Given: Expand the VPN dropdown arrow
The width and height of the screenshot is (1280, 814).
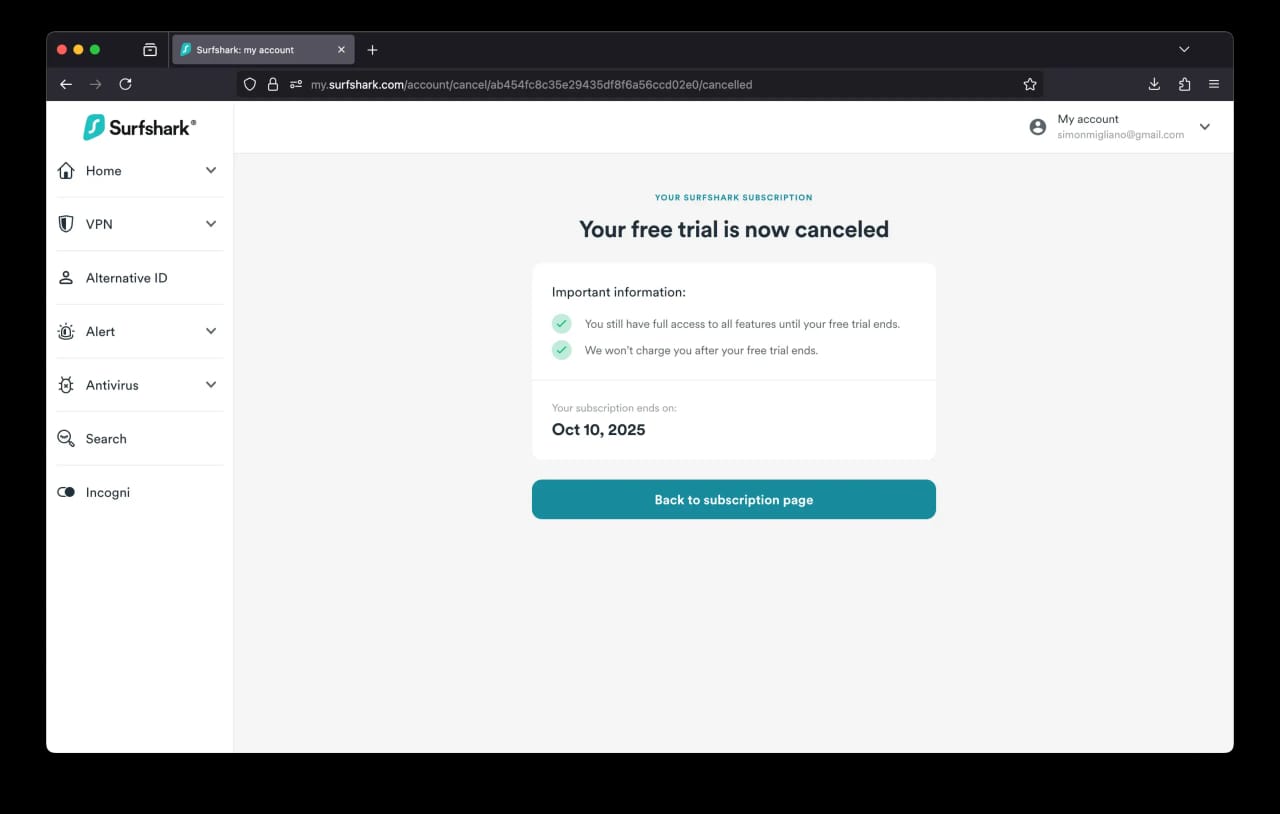Looking at the screenshot, I should click(x=211, y=224).
